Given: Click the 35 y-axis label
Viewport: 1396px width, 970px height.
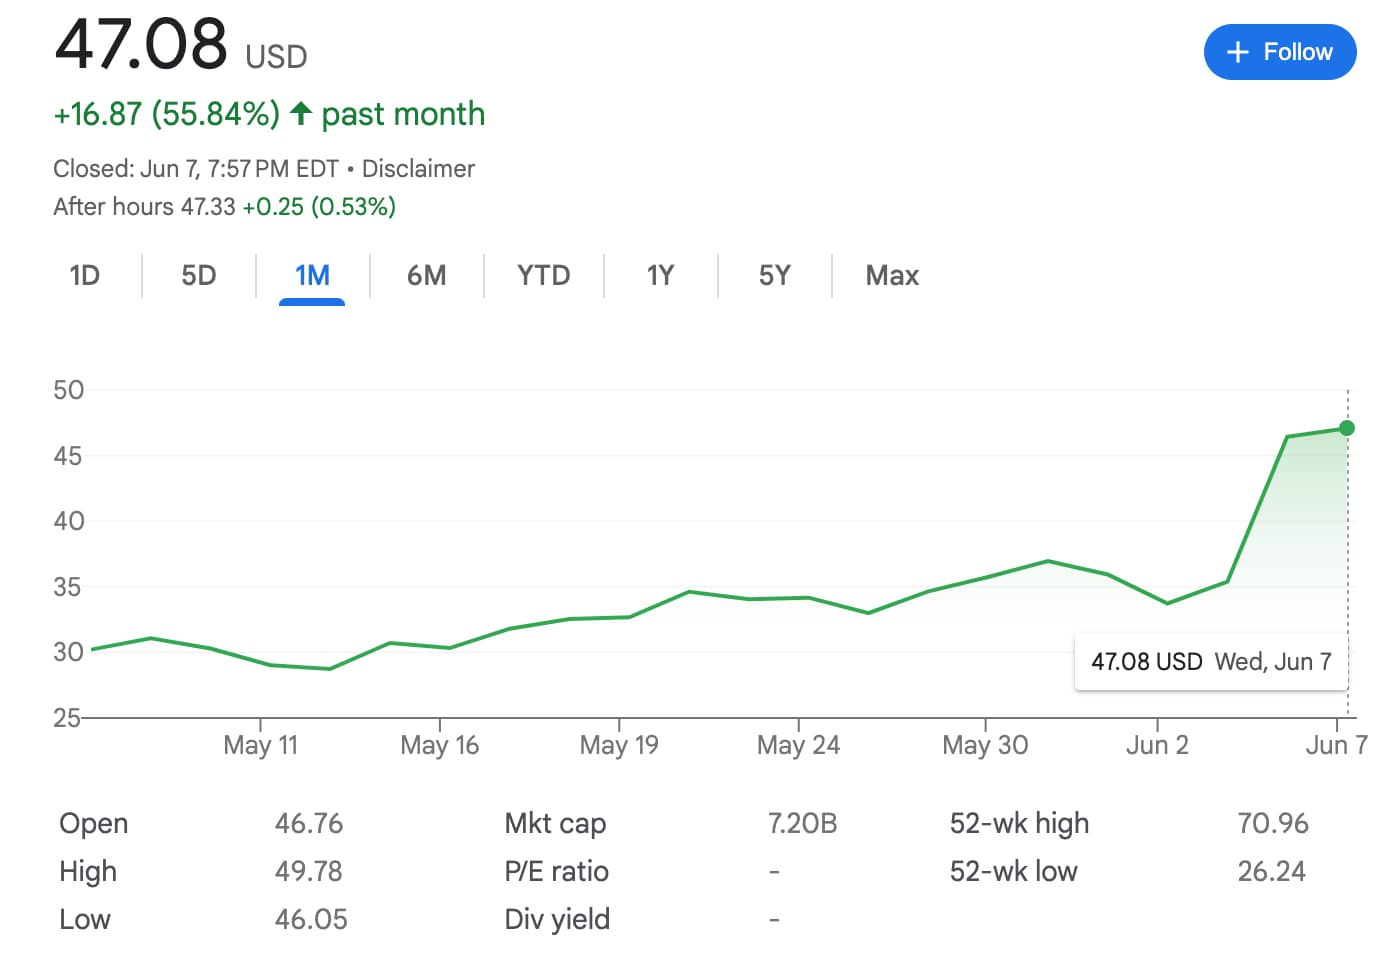Looking at the screenshot, I should tap(69, 587).
